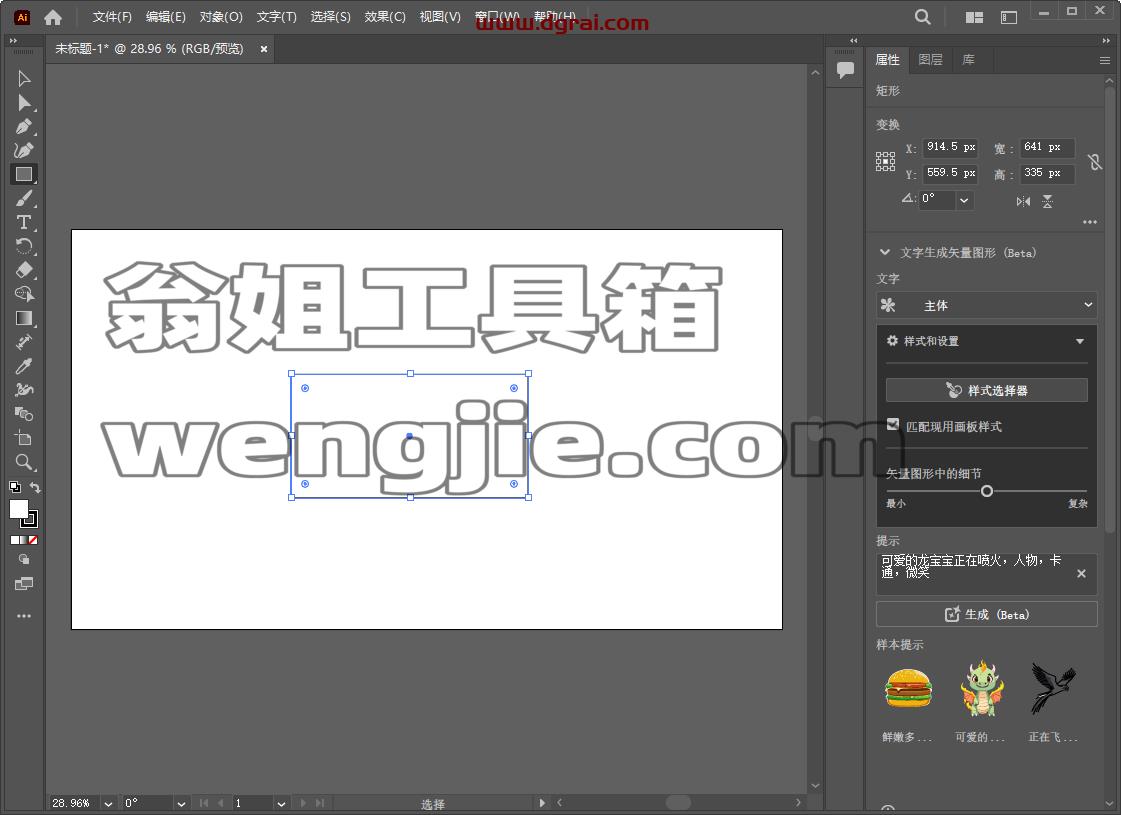Select the None color mode swatch
The height and width of the screenshot is (815, 1121).
(x=33, y=540)
